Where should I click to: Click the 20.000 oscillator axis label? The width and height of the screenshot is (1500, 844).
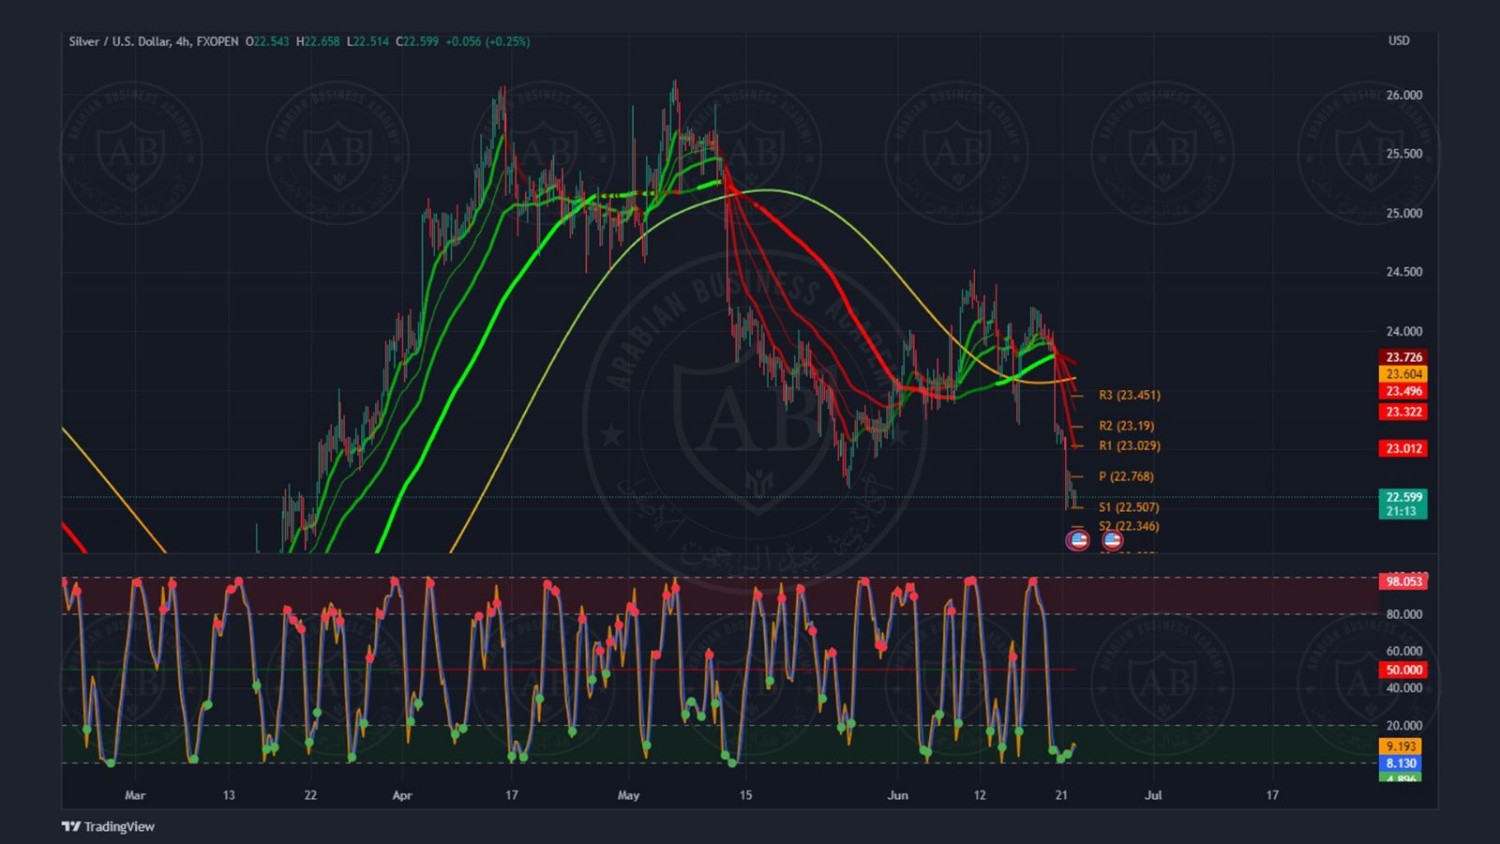[x=1404, y=725]
